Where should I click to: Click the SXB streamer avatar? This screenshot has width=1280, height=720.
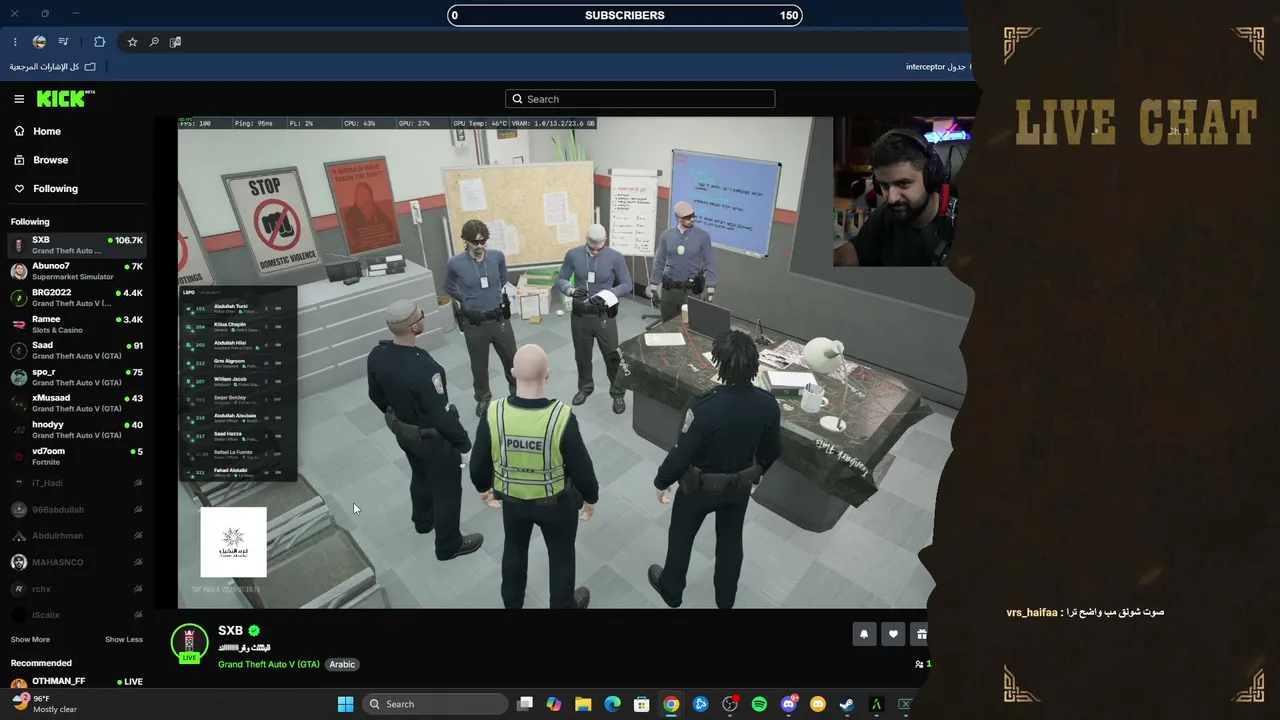click(x=190, y=642)
